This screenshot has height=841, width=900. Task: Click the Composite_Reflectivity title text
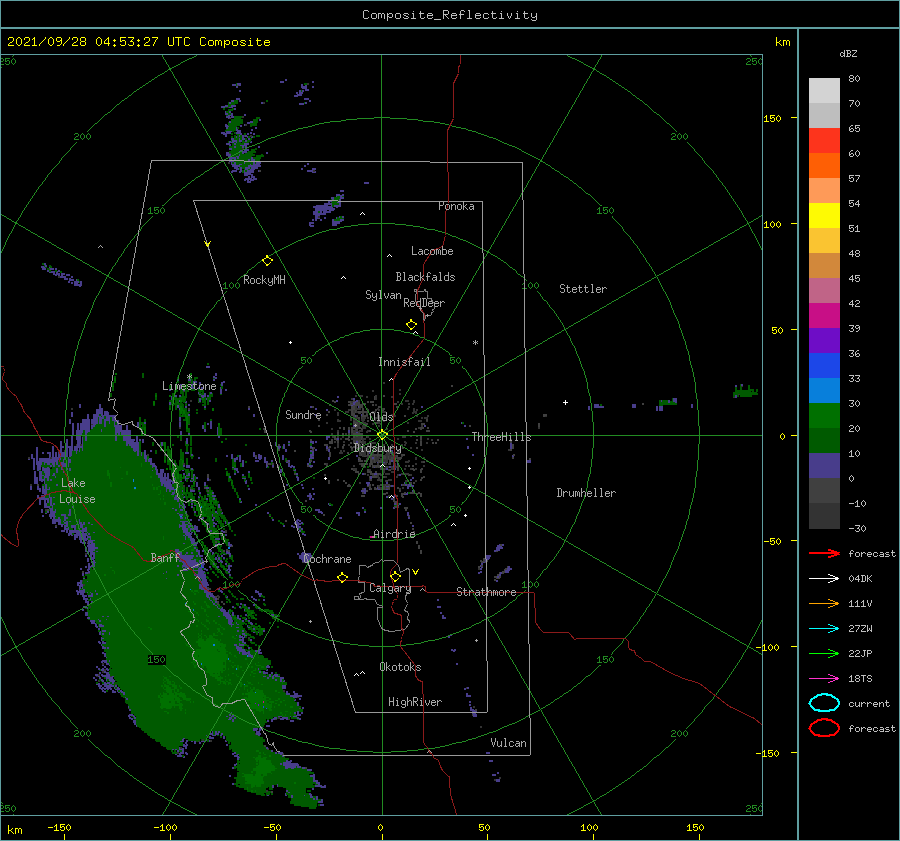tap(449, 15)
